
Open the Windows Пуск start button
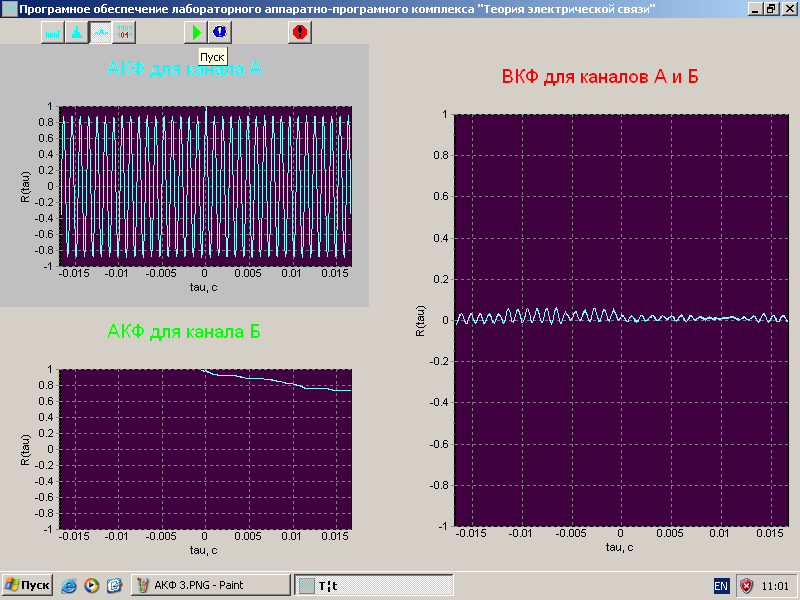click(27, 585)
